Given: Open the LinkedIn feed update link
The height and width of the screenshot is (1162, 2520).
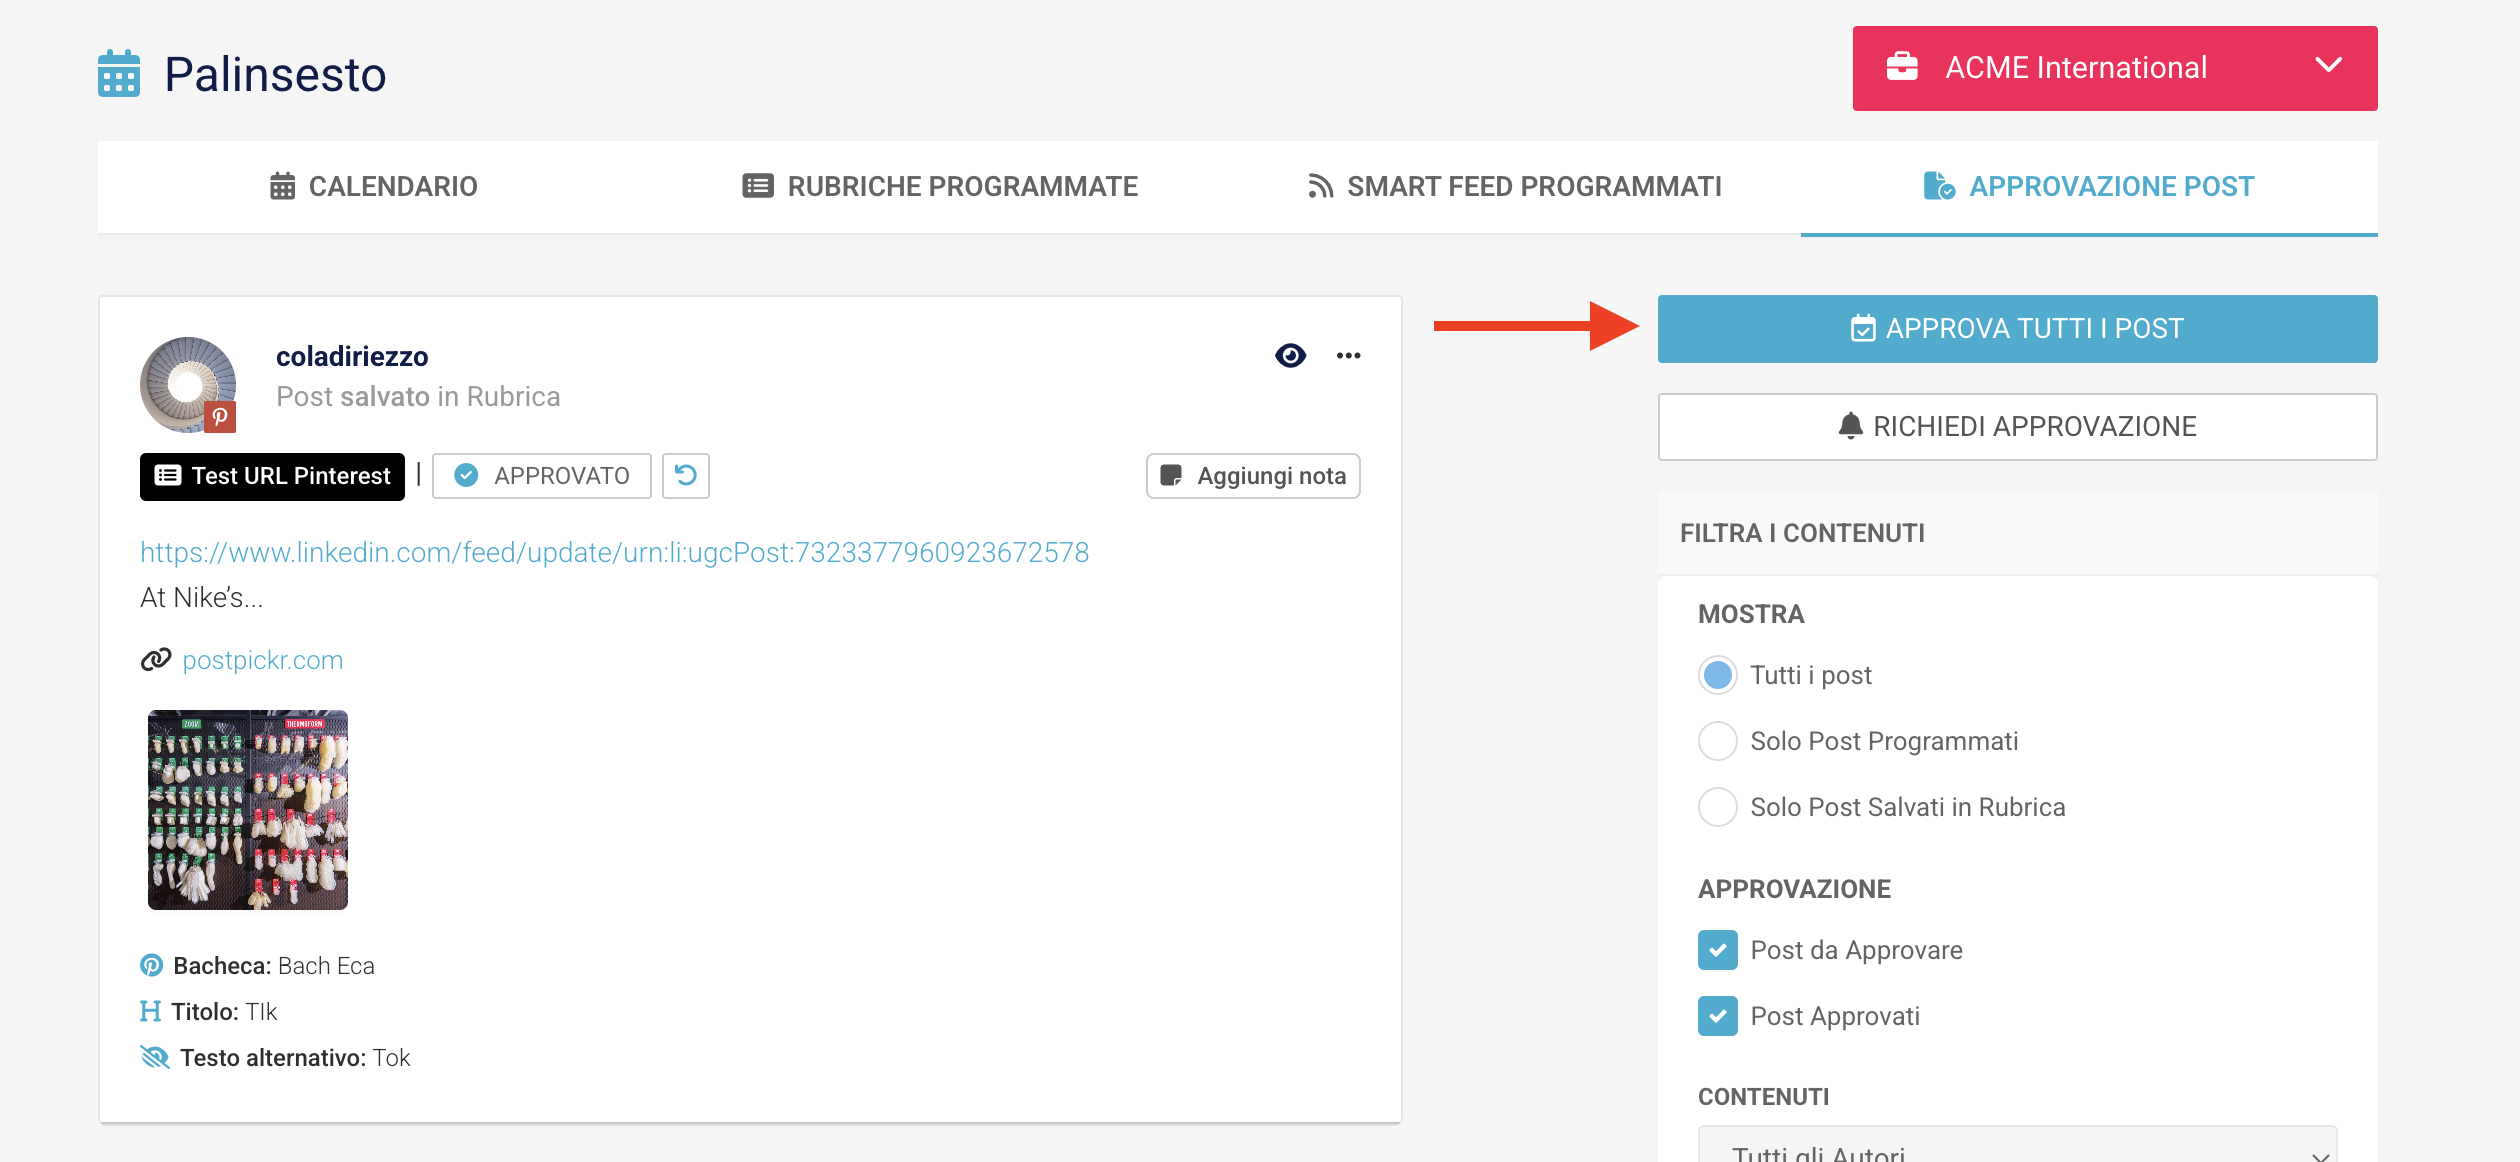Looking at the screenshot, I should pos(614,552).
